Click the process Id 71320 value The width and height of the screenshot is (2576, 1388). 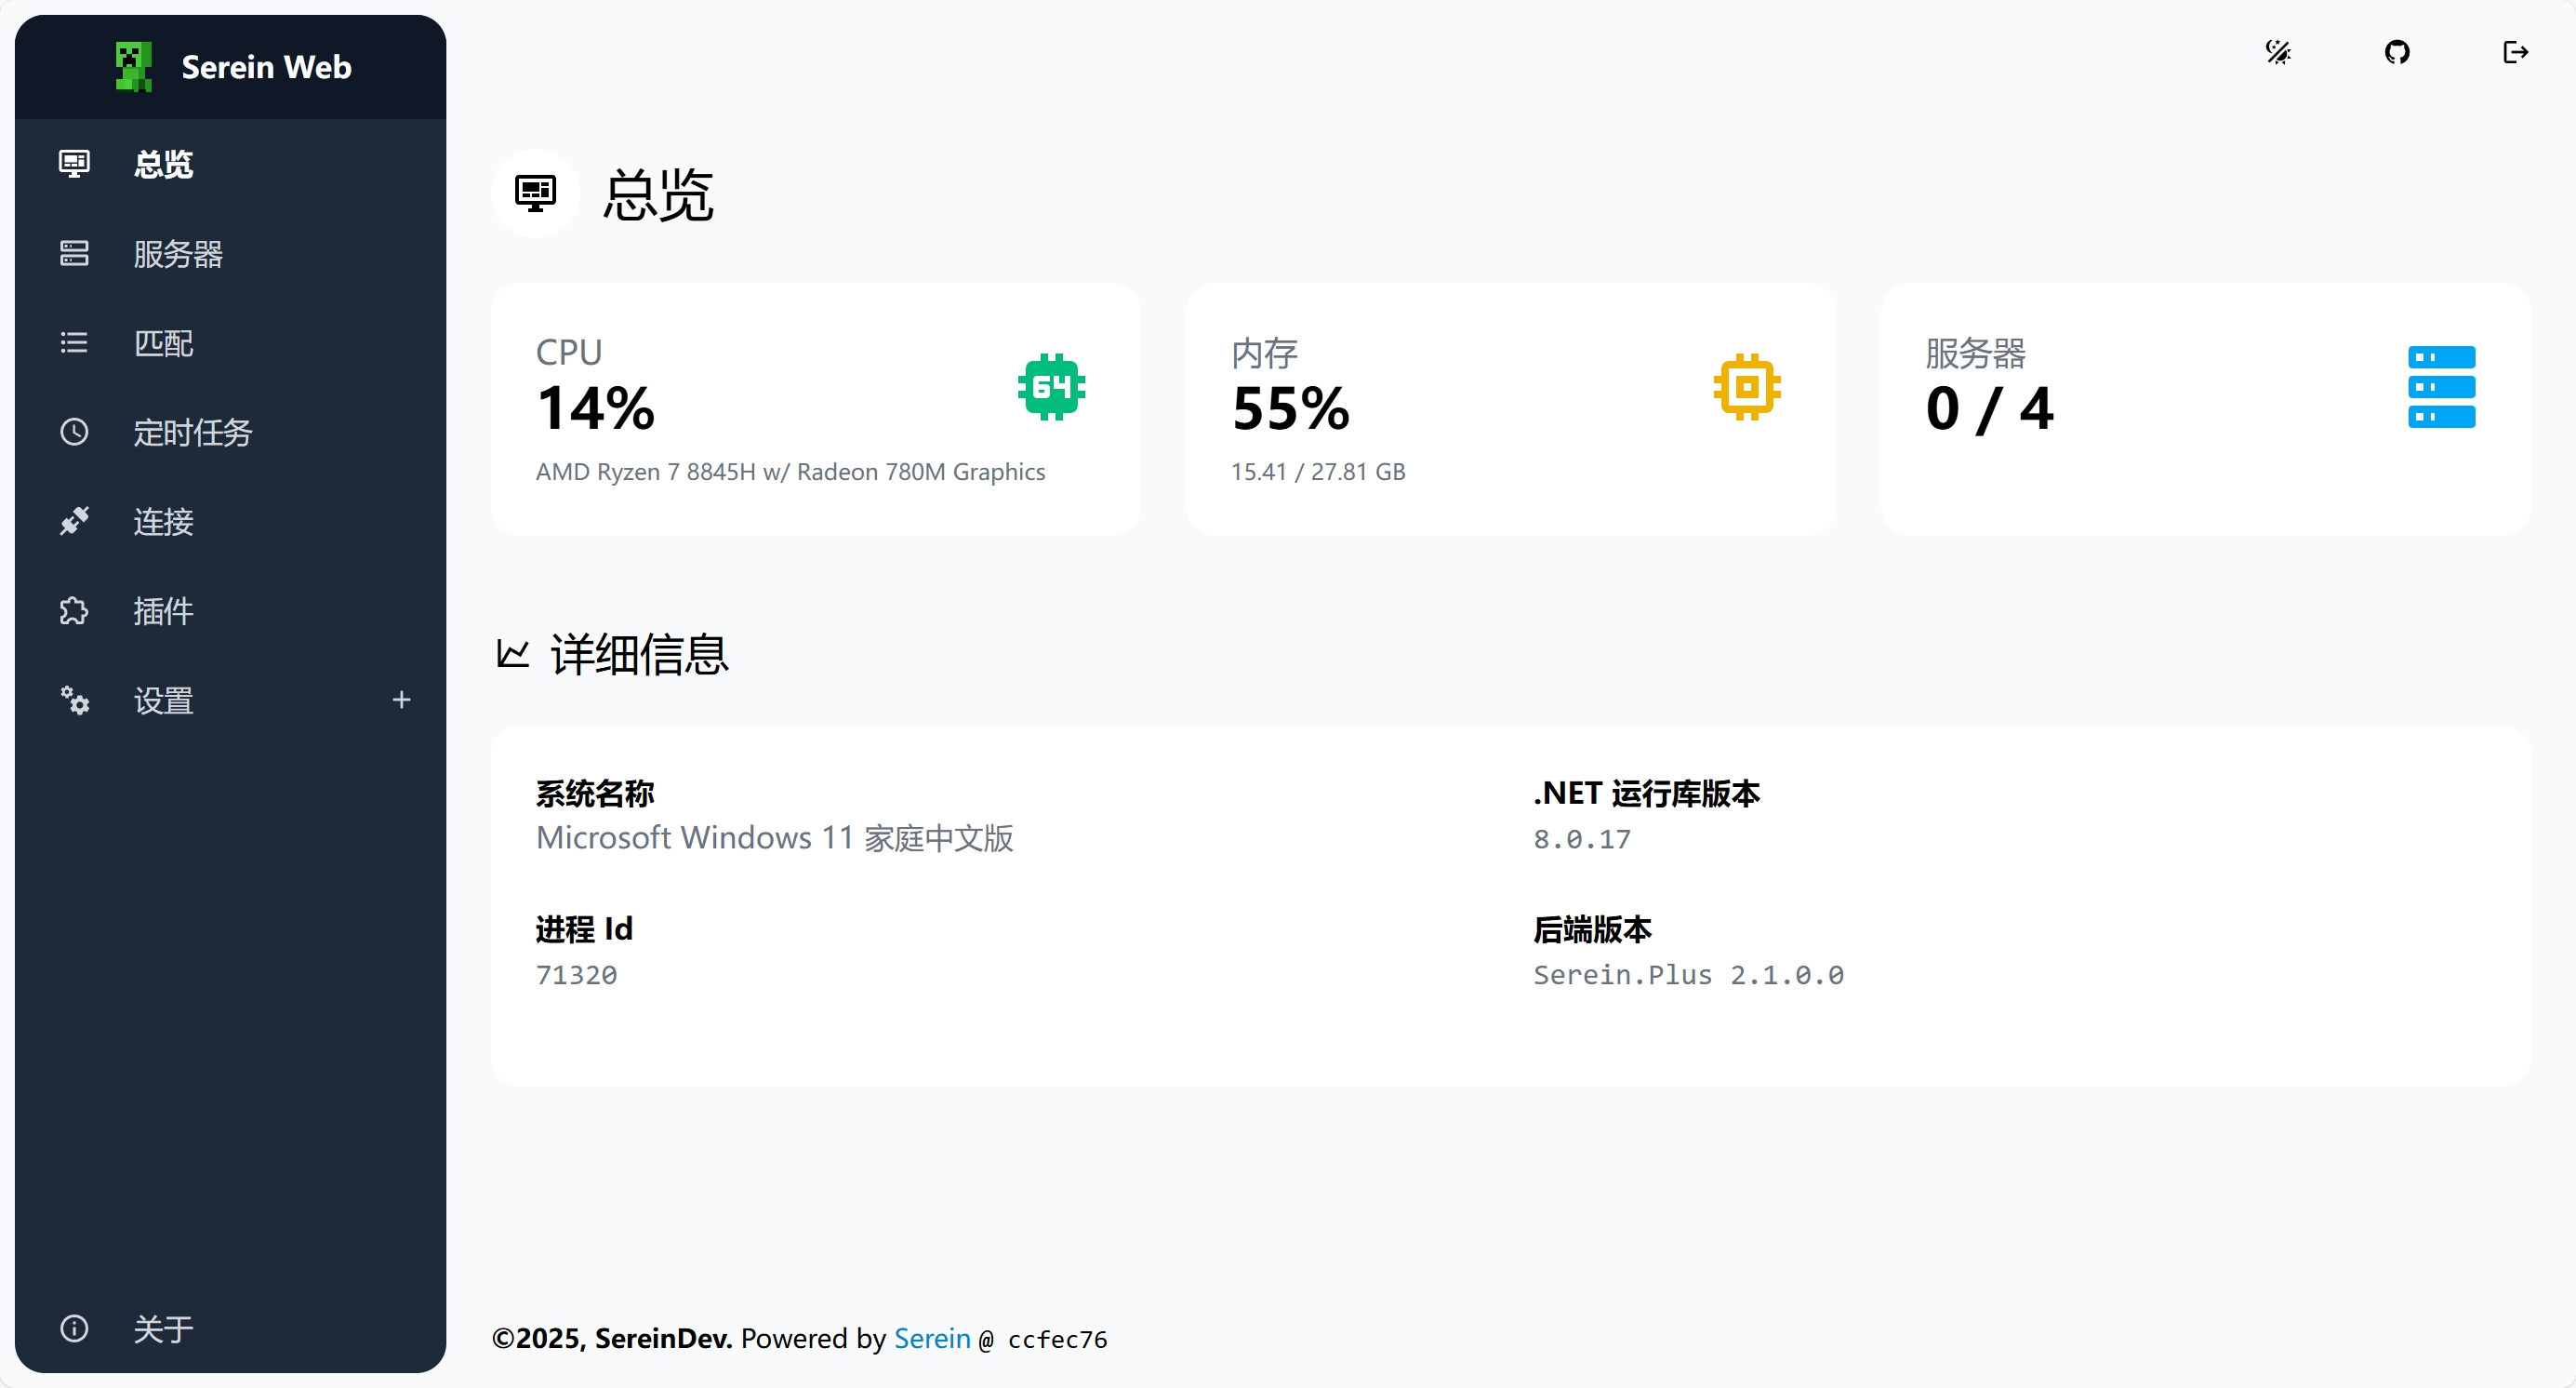(576, 974)
